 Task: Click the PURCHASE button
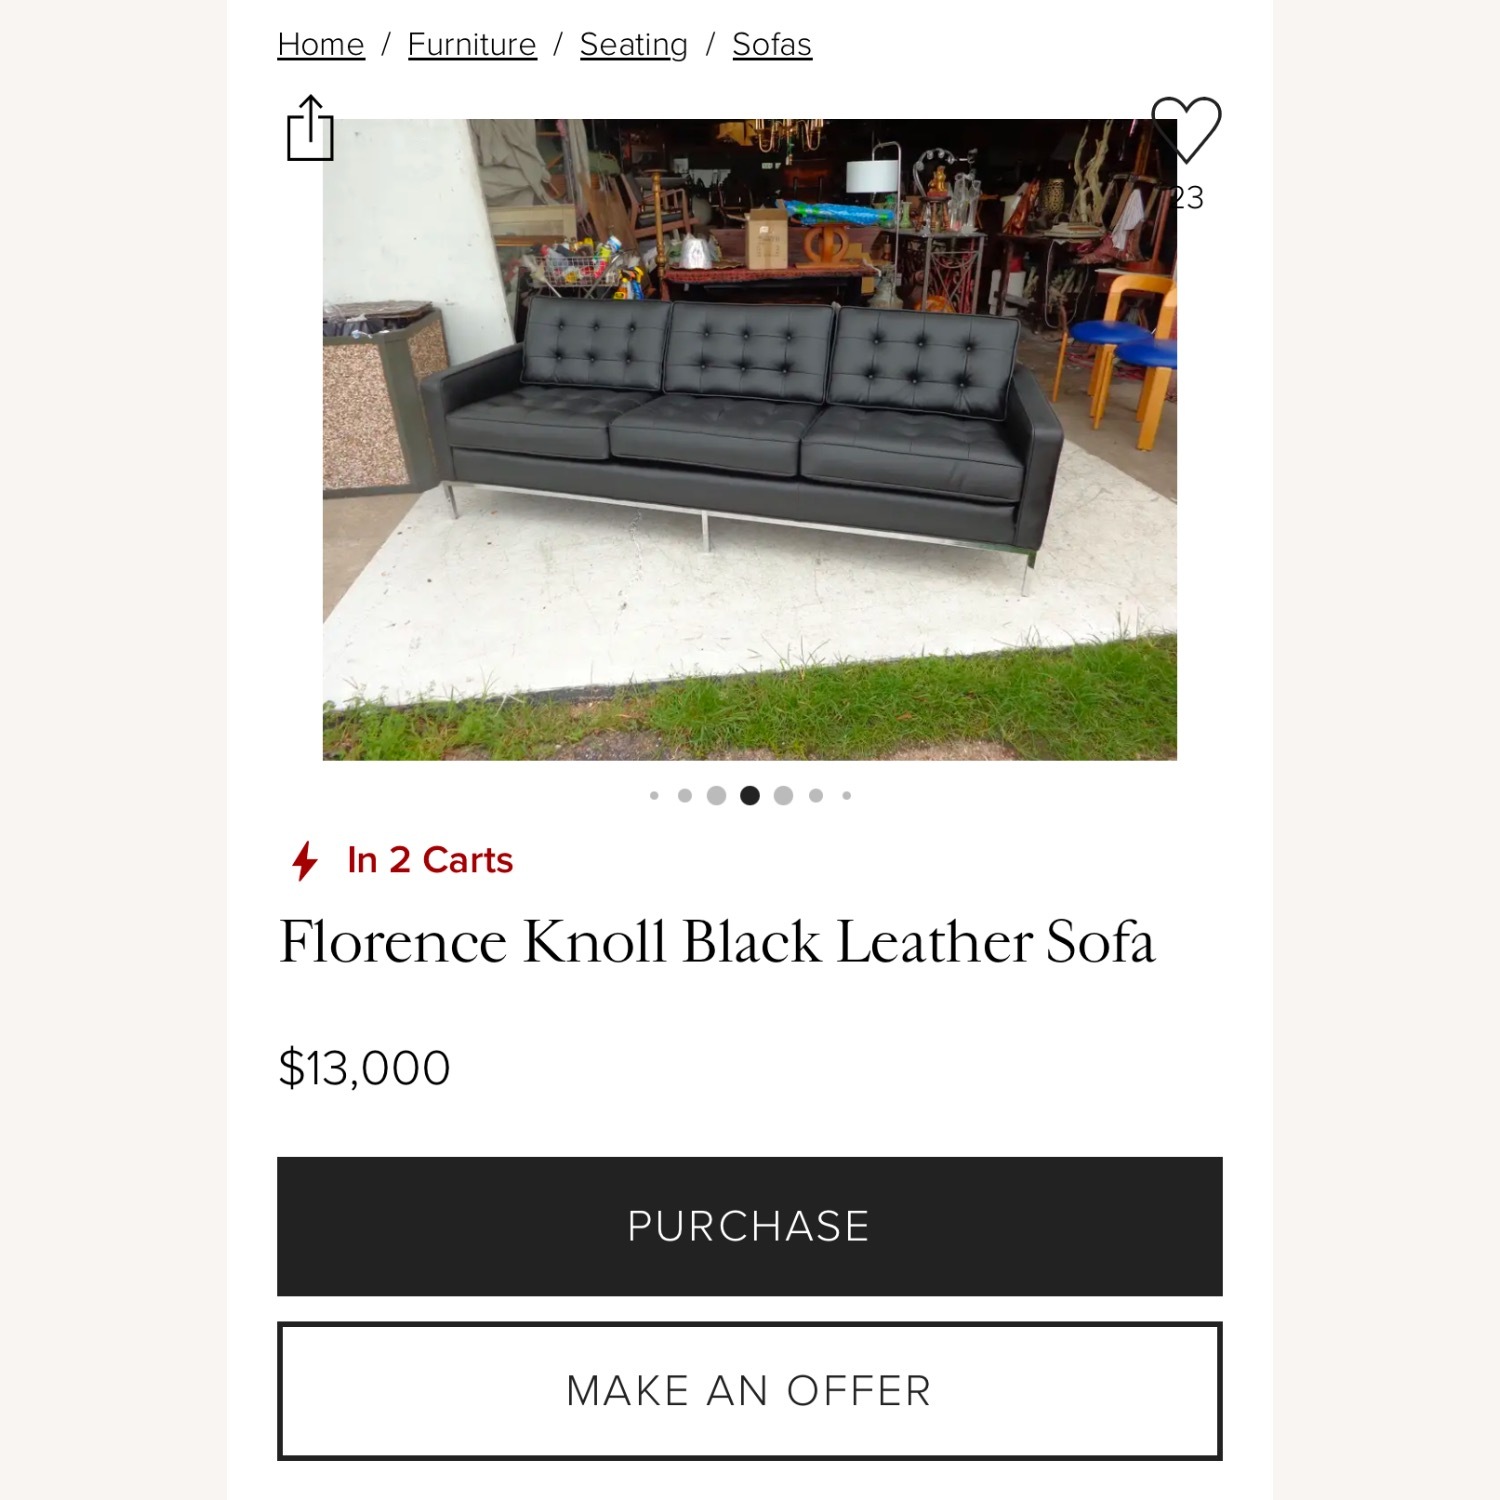tap(750, 1224)
